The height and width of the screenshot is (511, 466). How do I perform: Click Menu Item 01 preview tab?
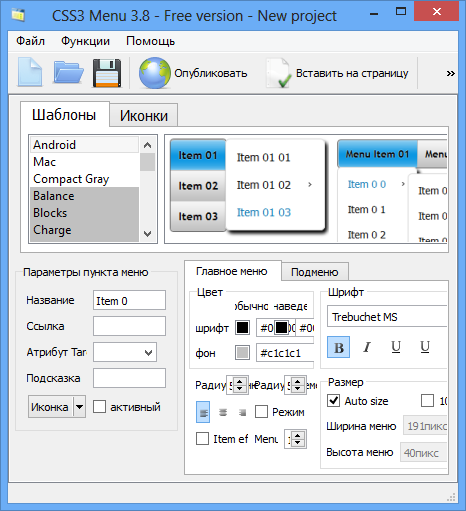point(377,154)
